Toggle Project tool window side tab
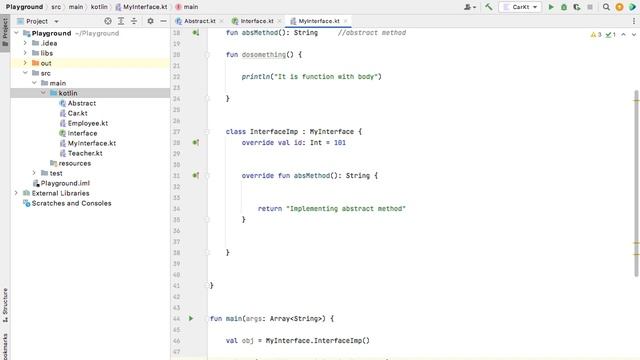The width and height of the screenshot is (640, 360). click(x=5, y=33)
